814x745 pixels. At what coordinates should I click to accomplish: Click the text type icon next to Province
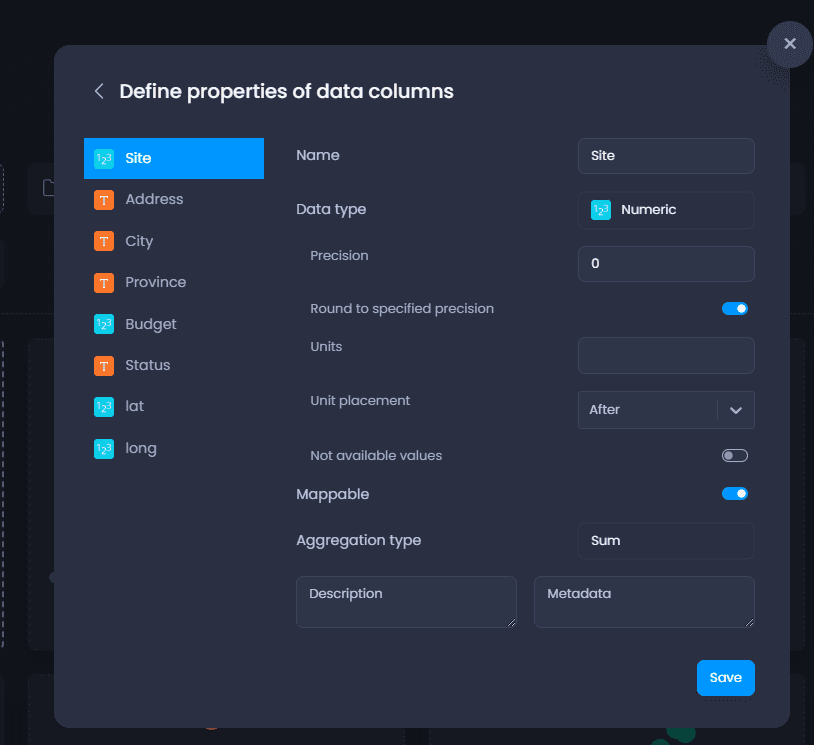[104, 283]
